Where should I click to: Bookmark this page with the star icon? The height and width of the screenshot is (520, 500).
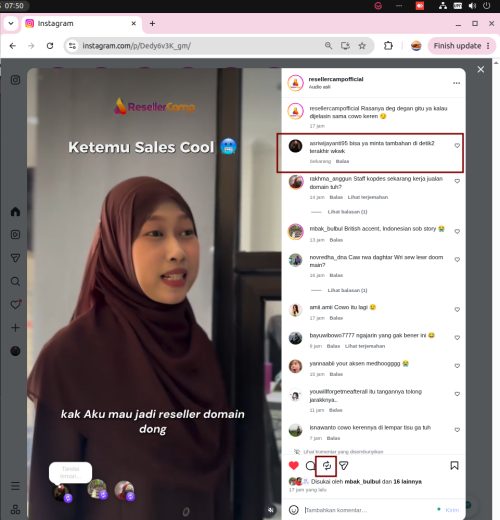coord(362,46)
